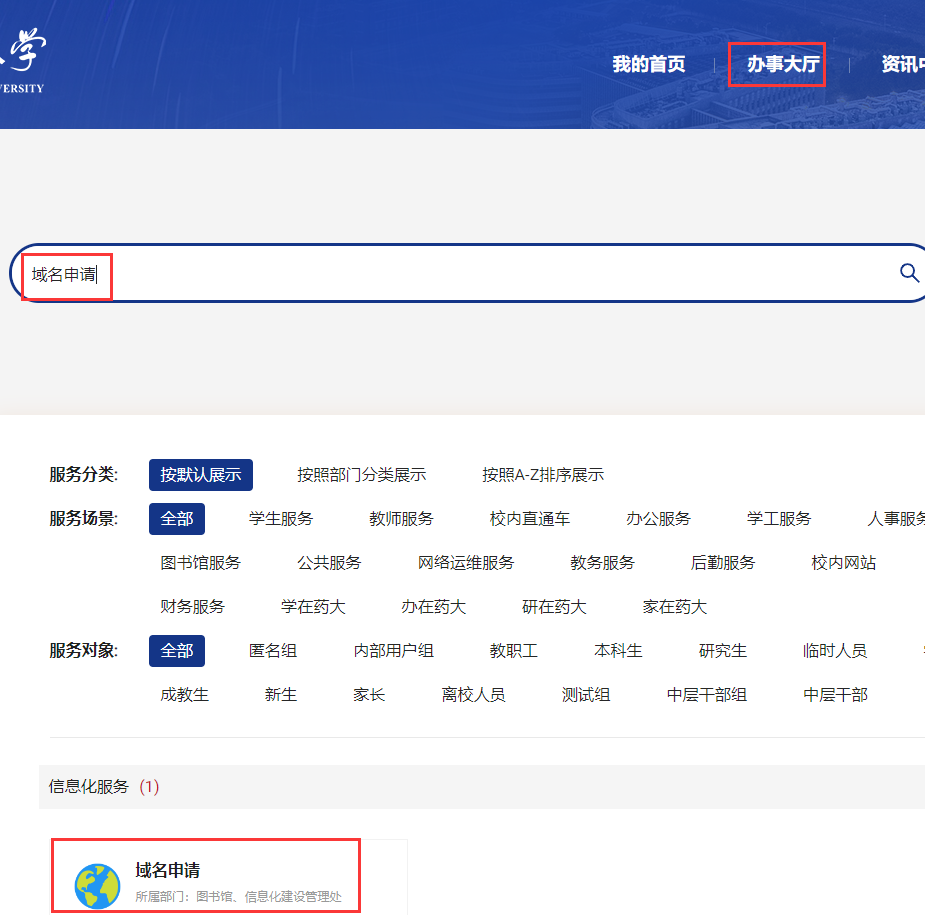Select 教职工 service audience
Screen dimensions: 925x915
(514, 650)
